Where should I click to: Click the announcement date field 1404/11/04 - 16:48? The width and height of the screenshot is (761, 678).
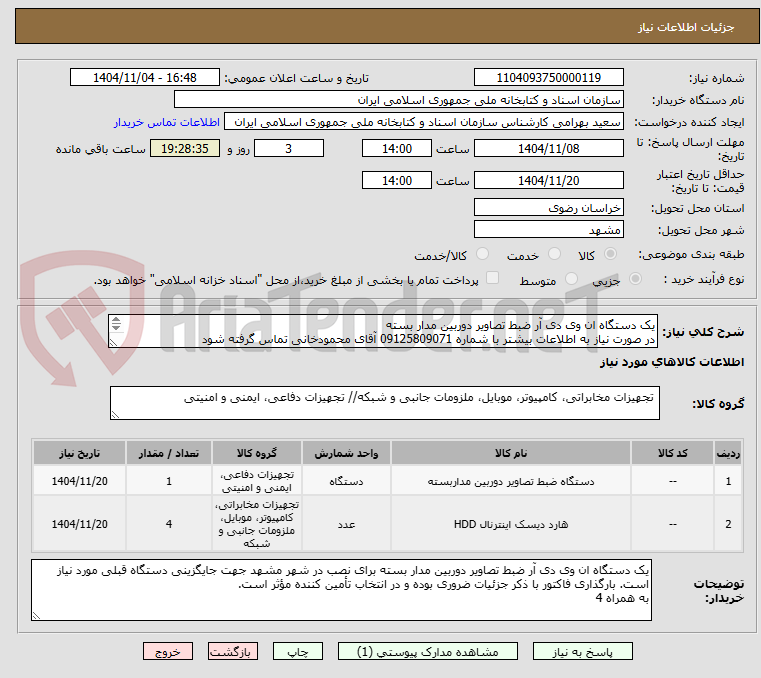coord(145,78)
